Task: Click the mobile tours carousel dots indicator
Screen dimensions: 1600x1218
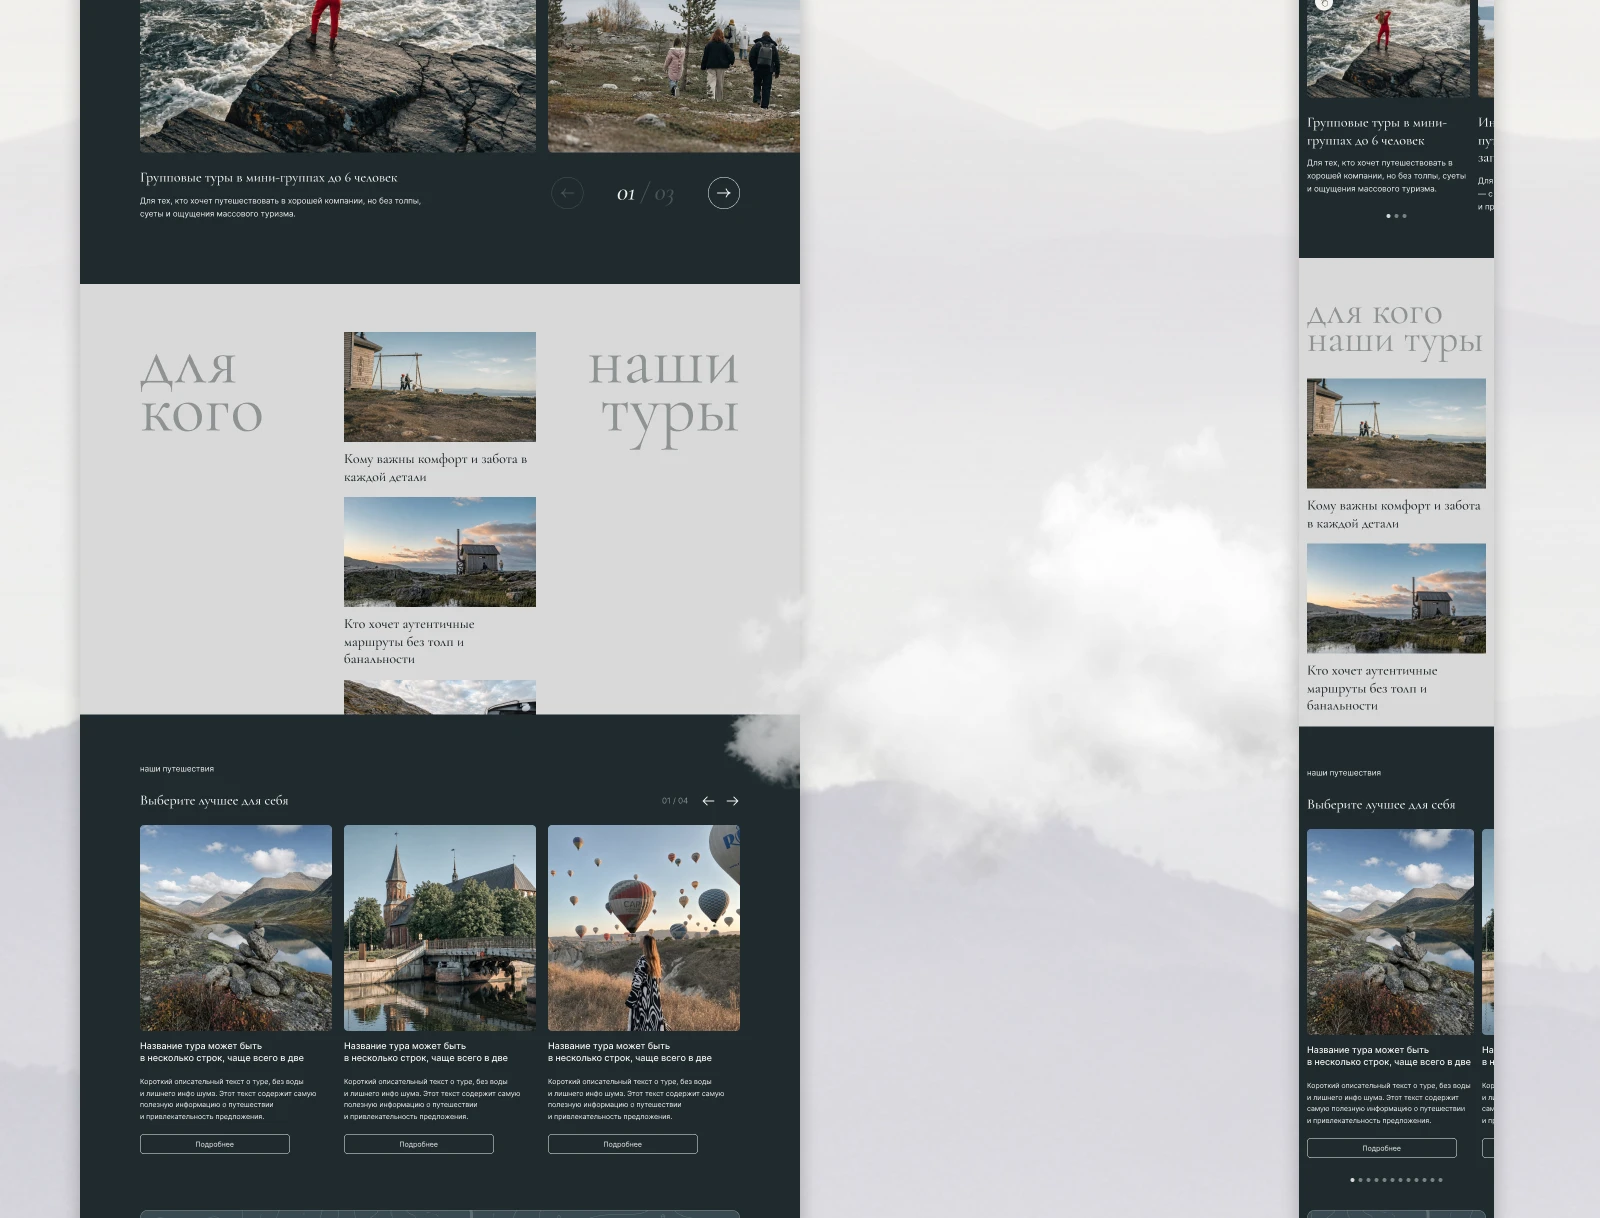Action: tap(1396, 1180)
